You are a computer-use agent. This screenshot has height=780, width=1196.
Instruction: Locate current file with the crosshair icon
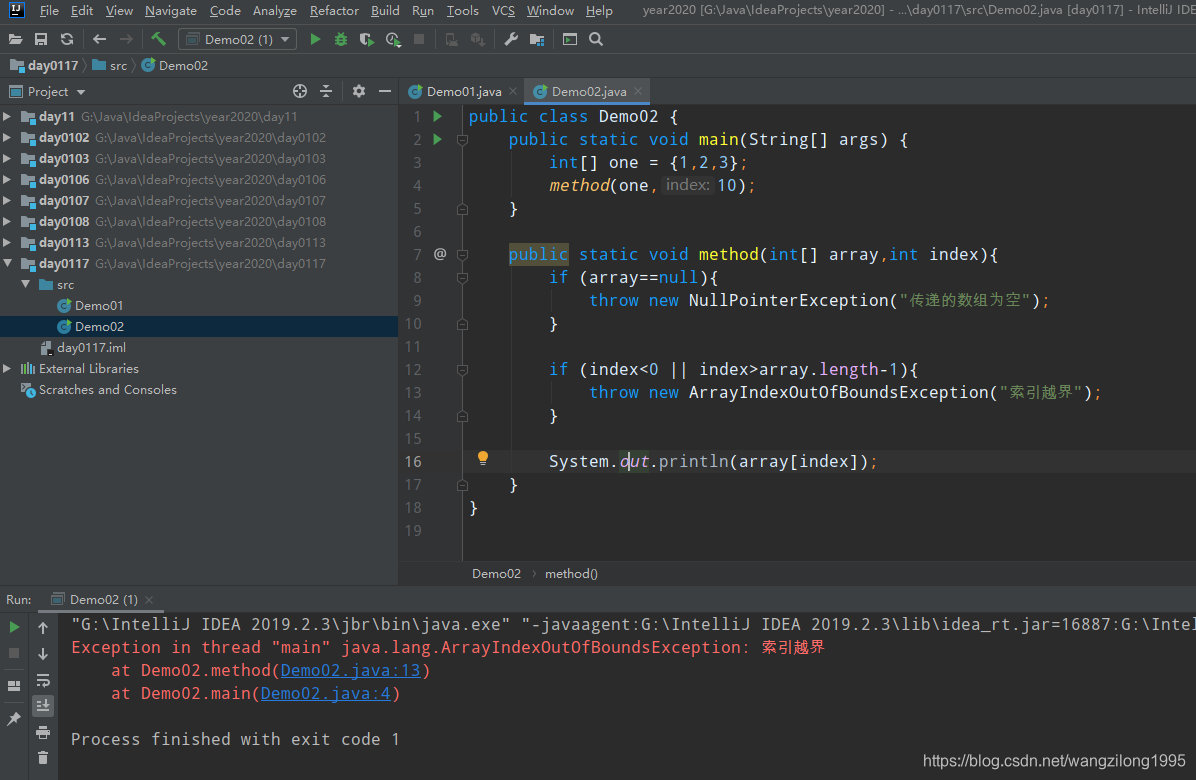click(x=300, y=91)
